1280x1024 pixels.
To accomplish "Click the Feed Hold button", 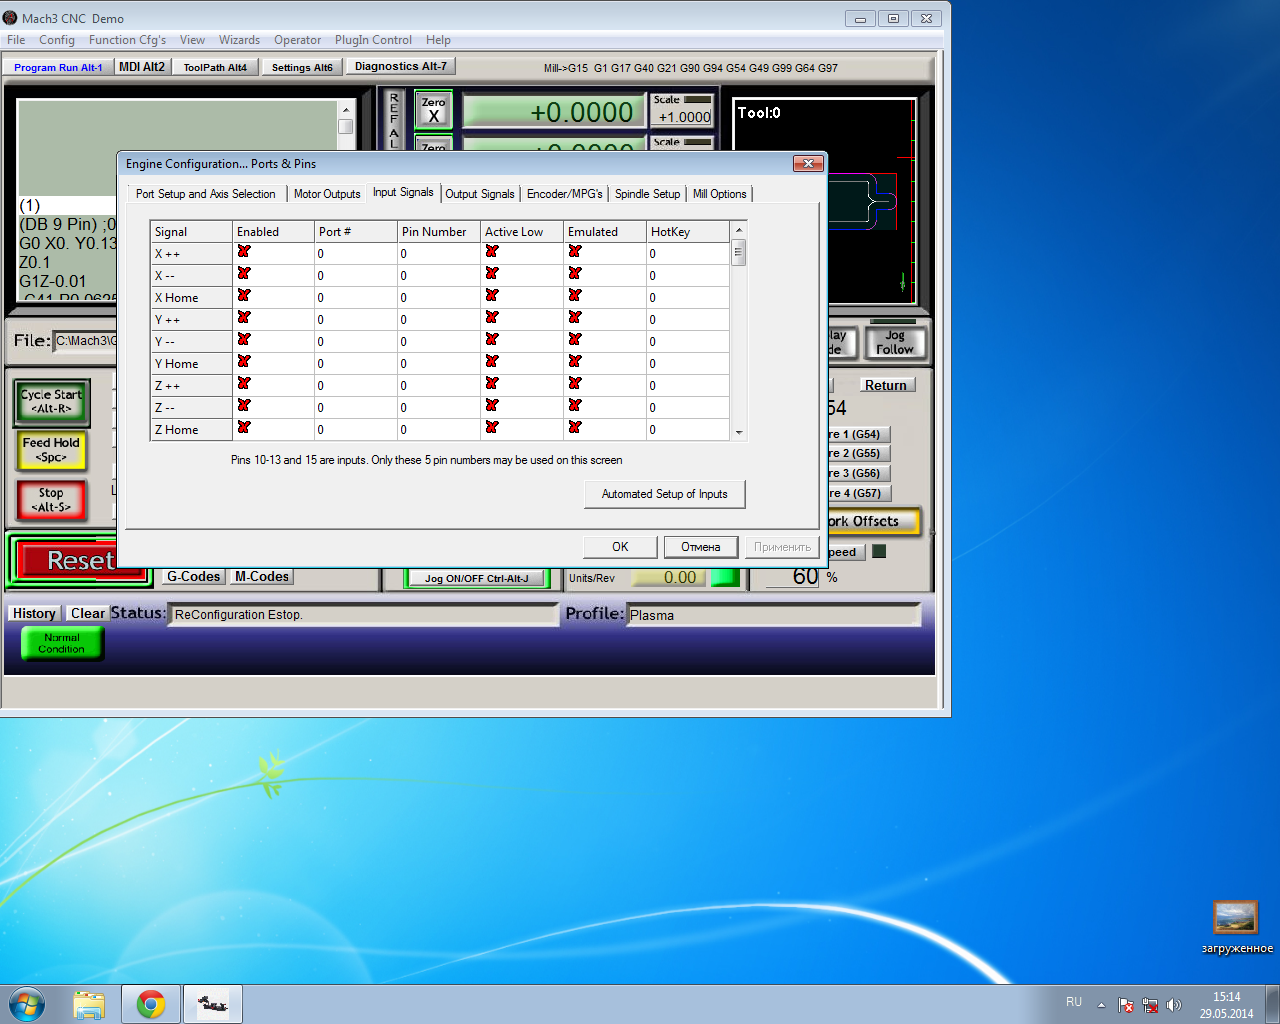I will click(51, 450).
